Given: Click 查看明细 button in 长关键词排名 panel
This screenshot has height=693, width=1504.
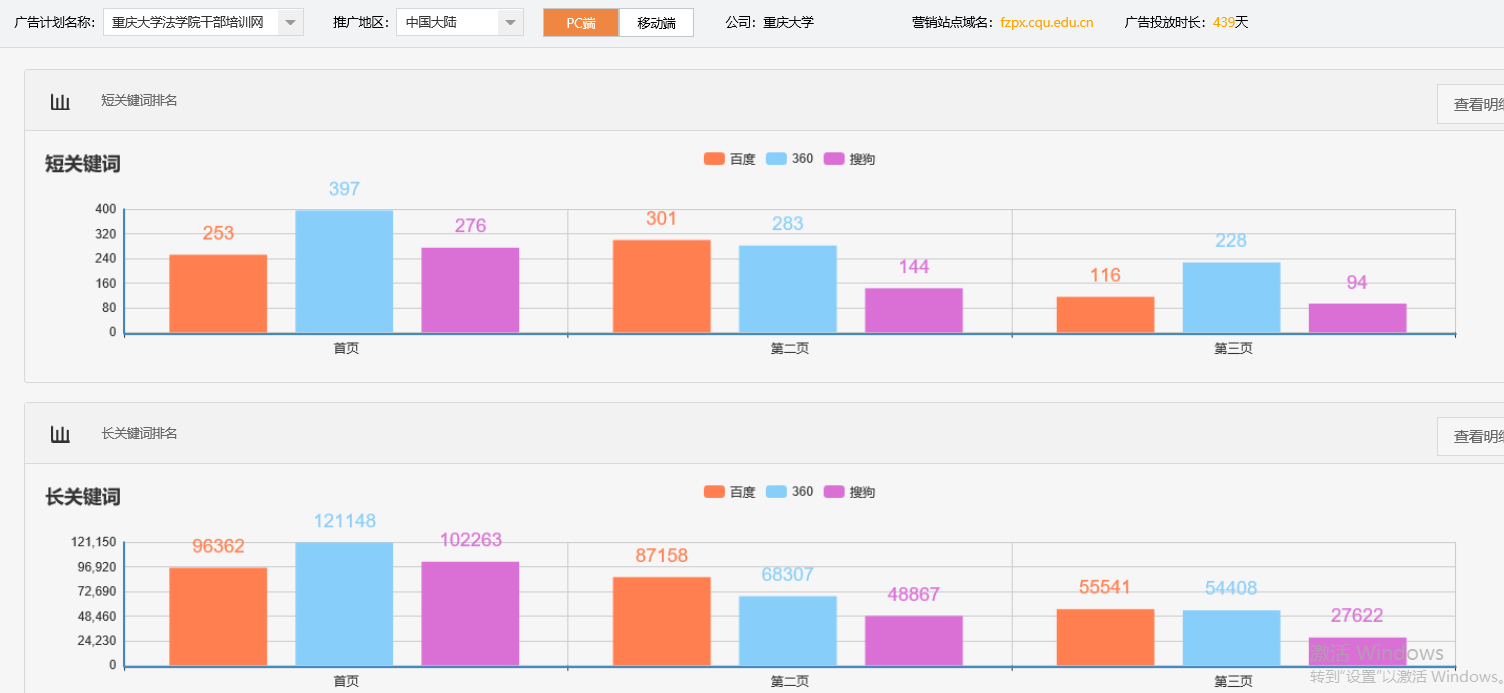Looking at the screenshot, I should coord(1476,437).
